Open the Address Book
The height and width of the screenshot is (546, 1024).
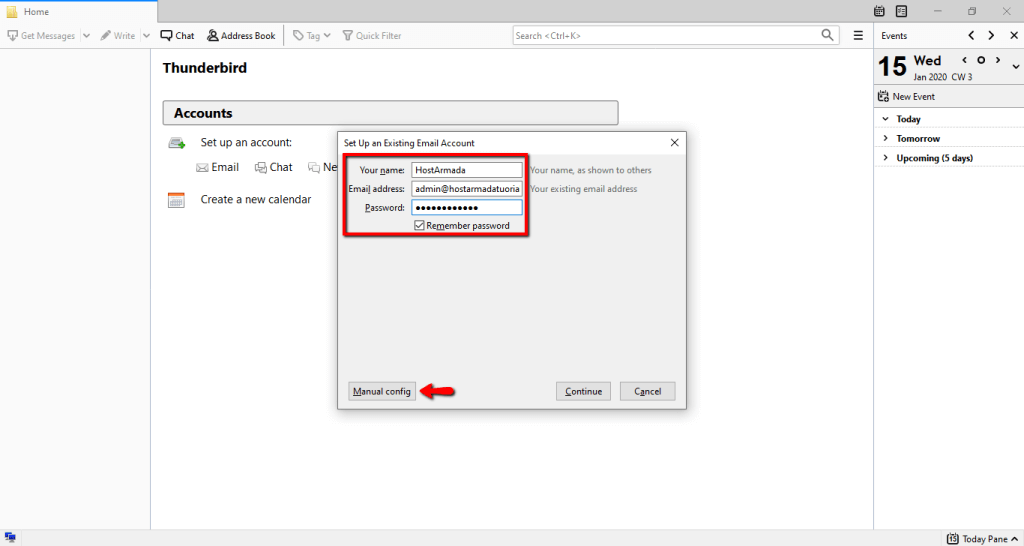[241, 36]
